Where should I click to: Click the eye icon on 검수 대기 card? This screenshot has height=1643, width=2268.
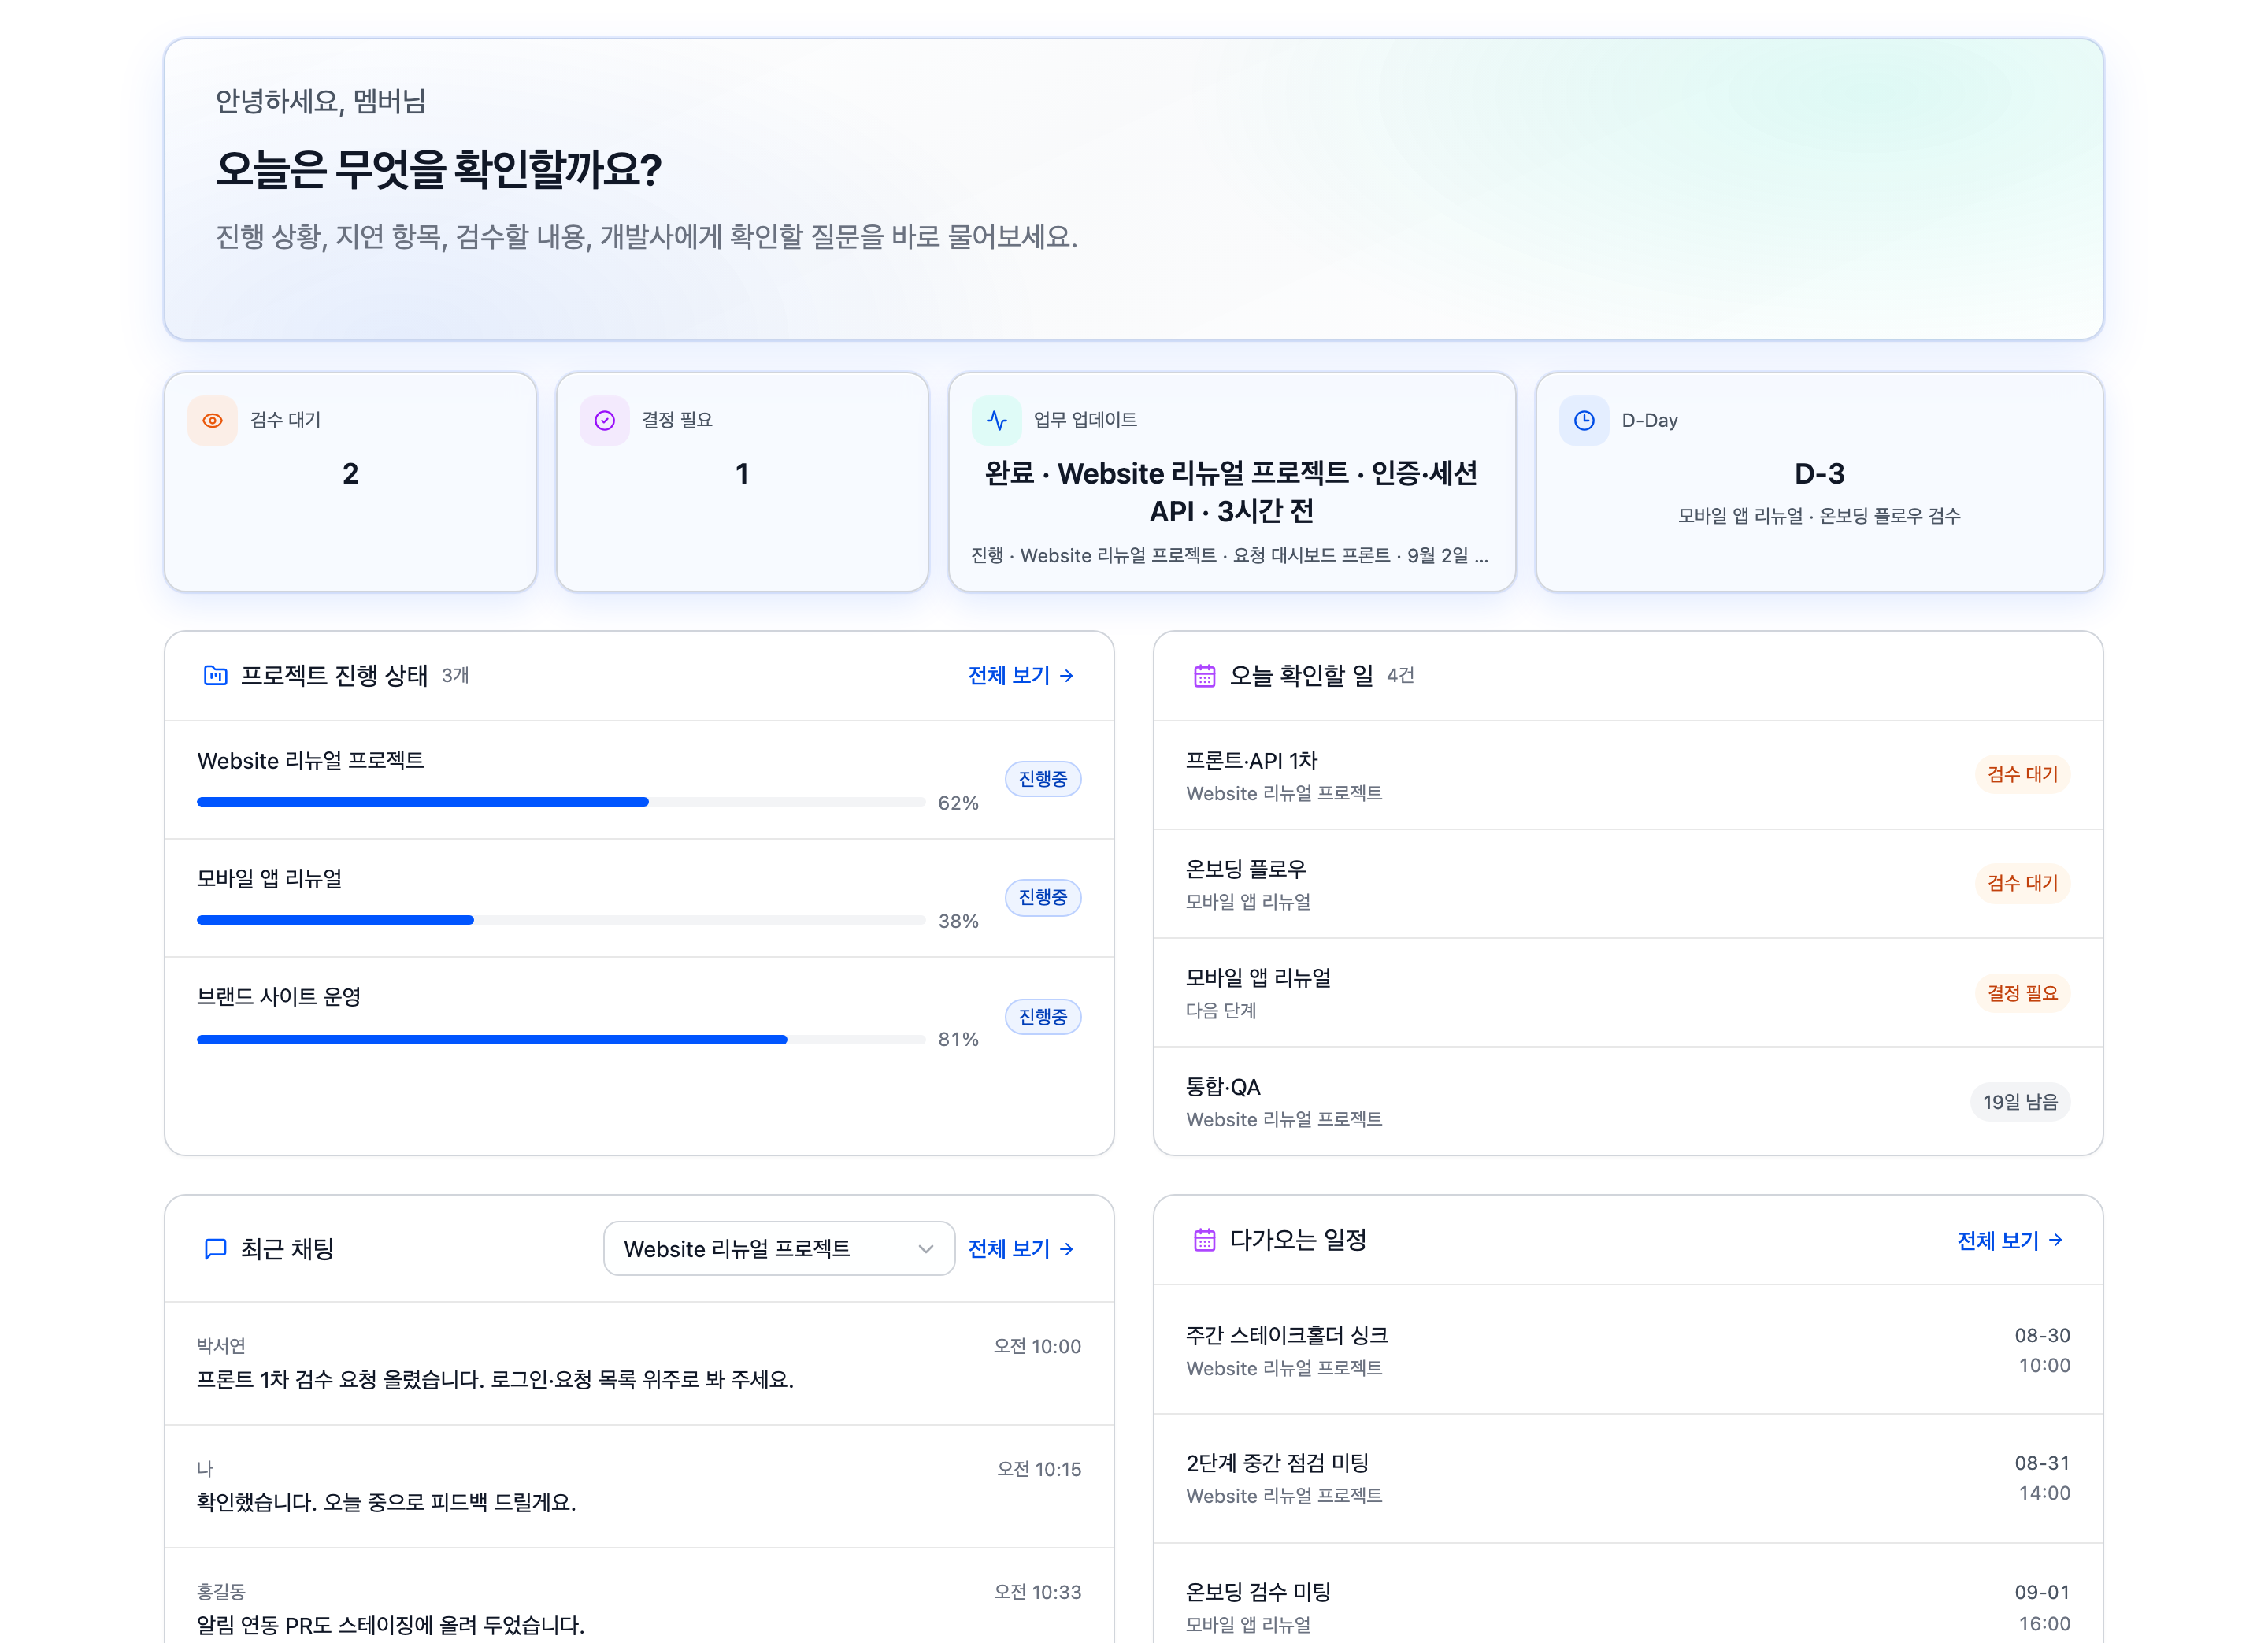212,420
